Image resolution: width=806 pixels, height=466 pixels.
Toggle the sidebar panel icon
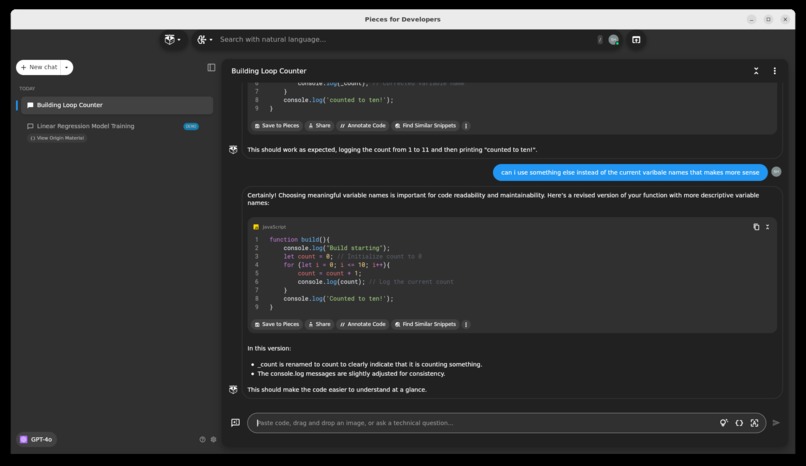tap(211, 67)
